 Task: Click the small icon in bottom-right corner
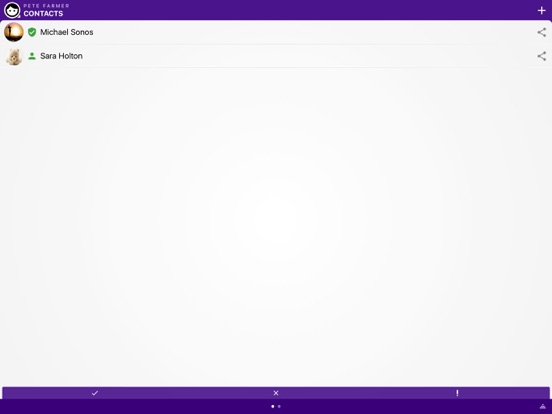pyautogui.click(x=543, y=407)
